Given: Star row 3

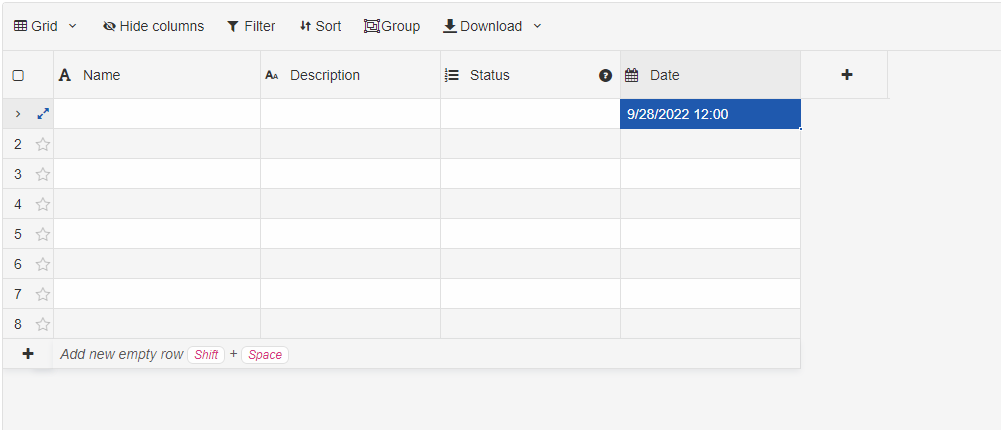Looking at the screenshot, I should coord(43,174).
